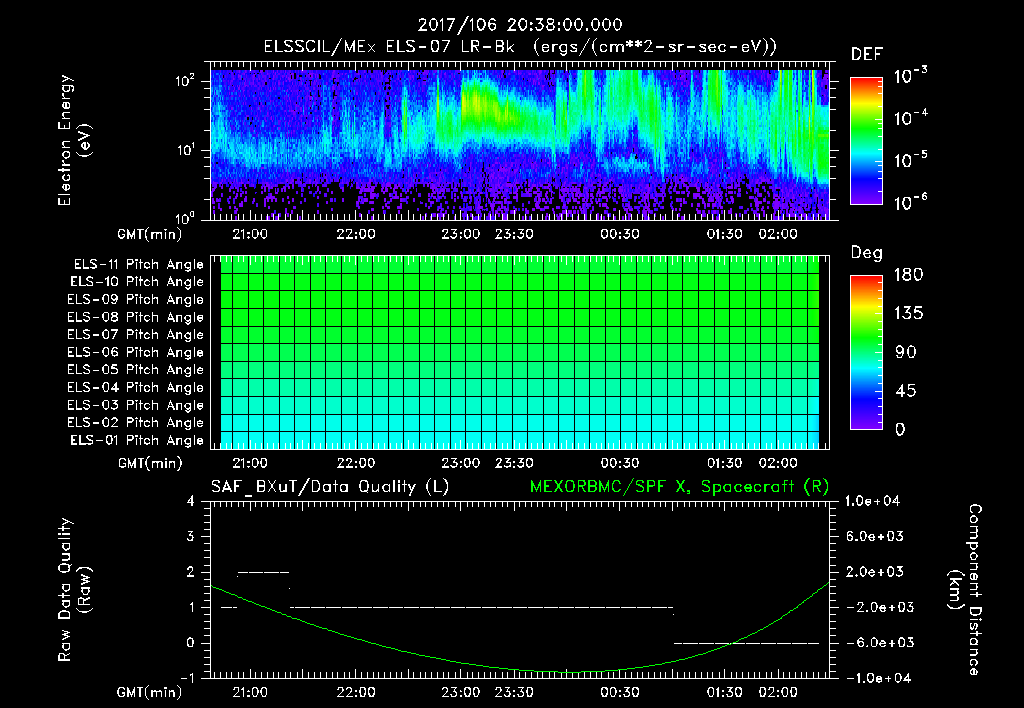Image resolution: width=1024 pixels, height=708 pixels.
Task: Click the 10^2 electron energy tick label
Action: coord(186,81)
